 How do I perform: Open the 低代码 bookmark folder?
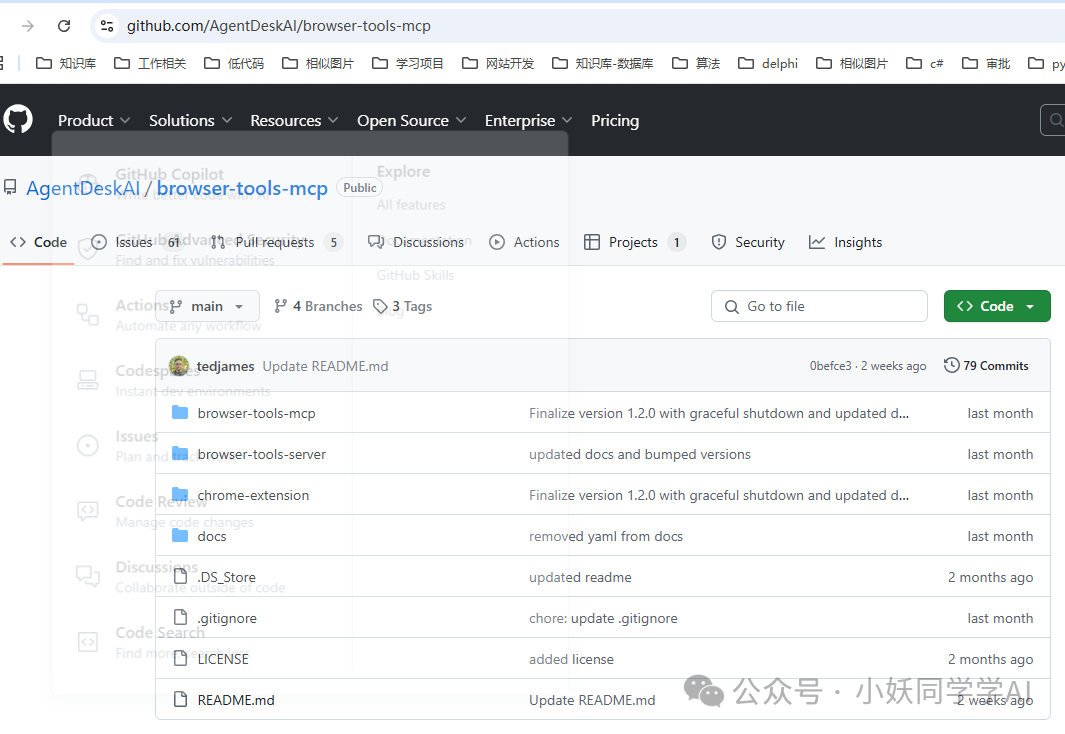coord(234,63)
